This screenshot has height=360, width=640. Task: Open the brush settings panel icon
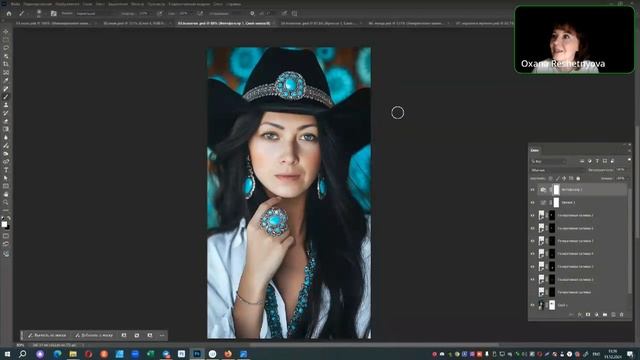pos(53,13)
